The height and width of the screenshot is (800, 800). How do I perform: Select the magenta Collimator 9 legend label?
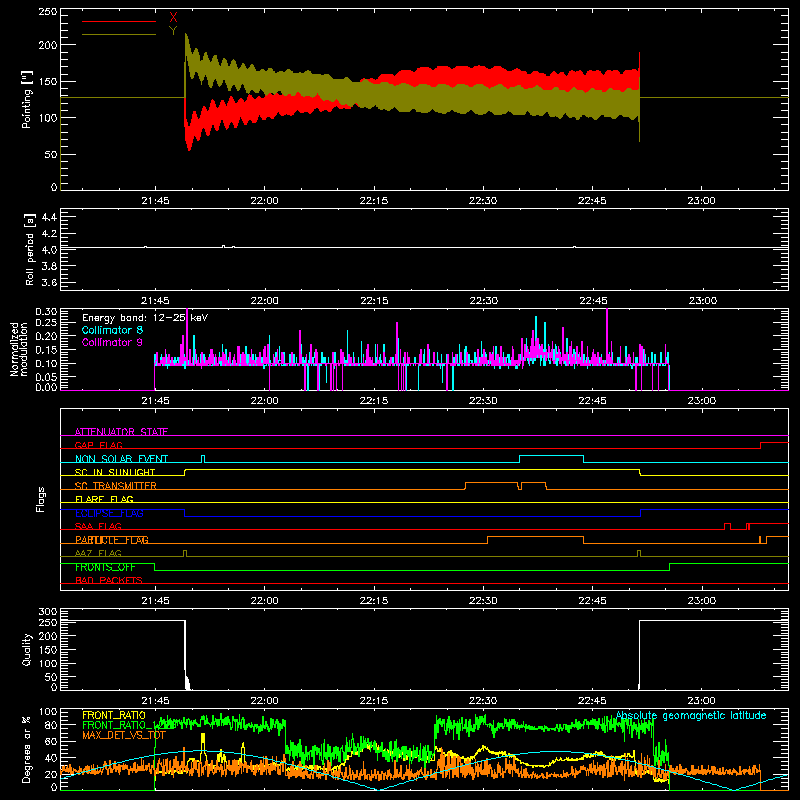coord(112,342)
